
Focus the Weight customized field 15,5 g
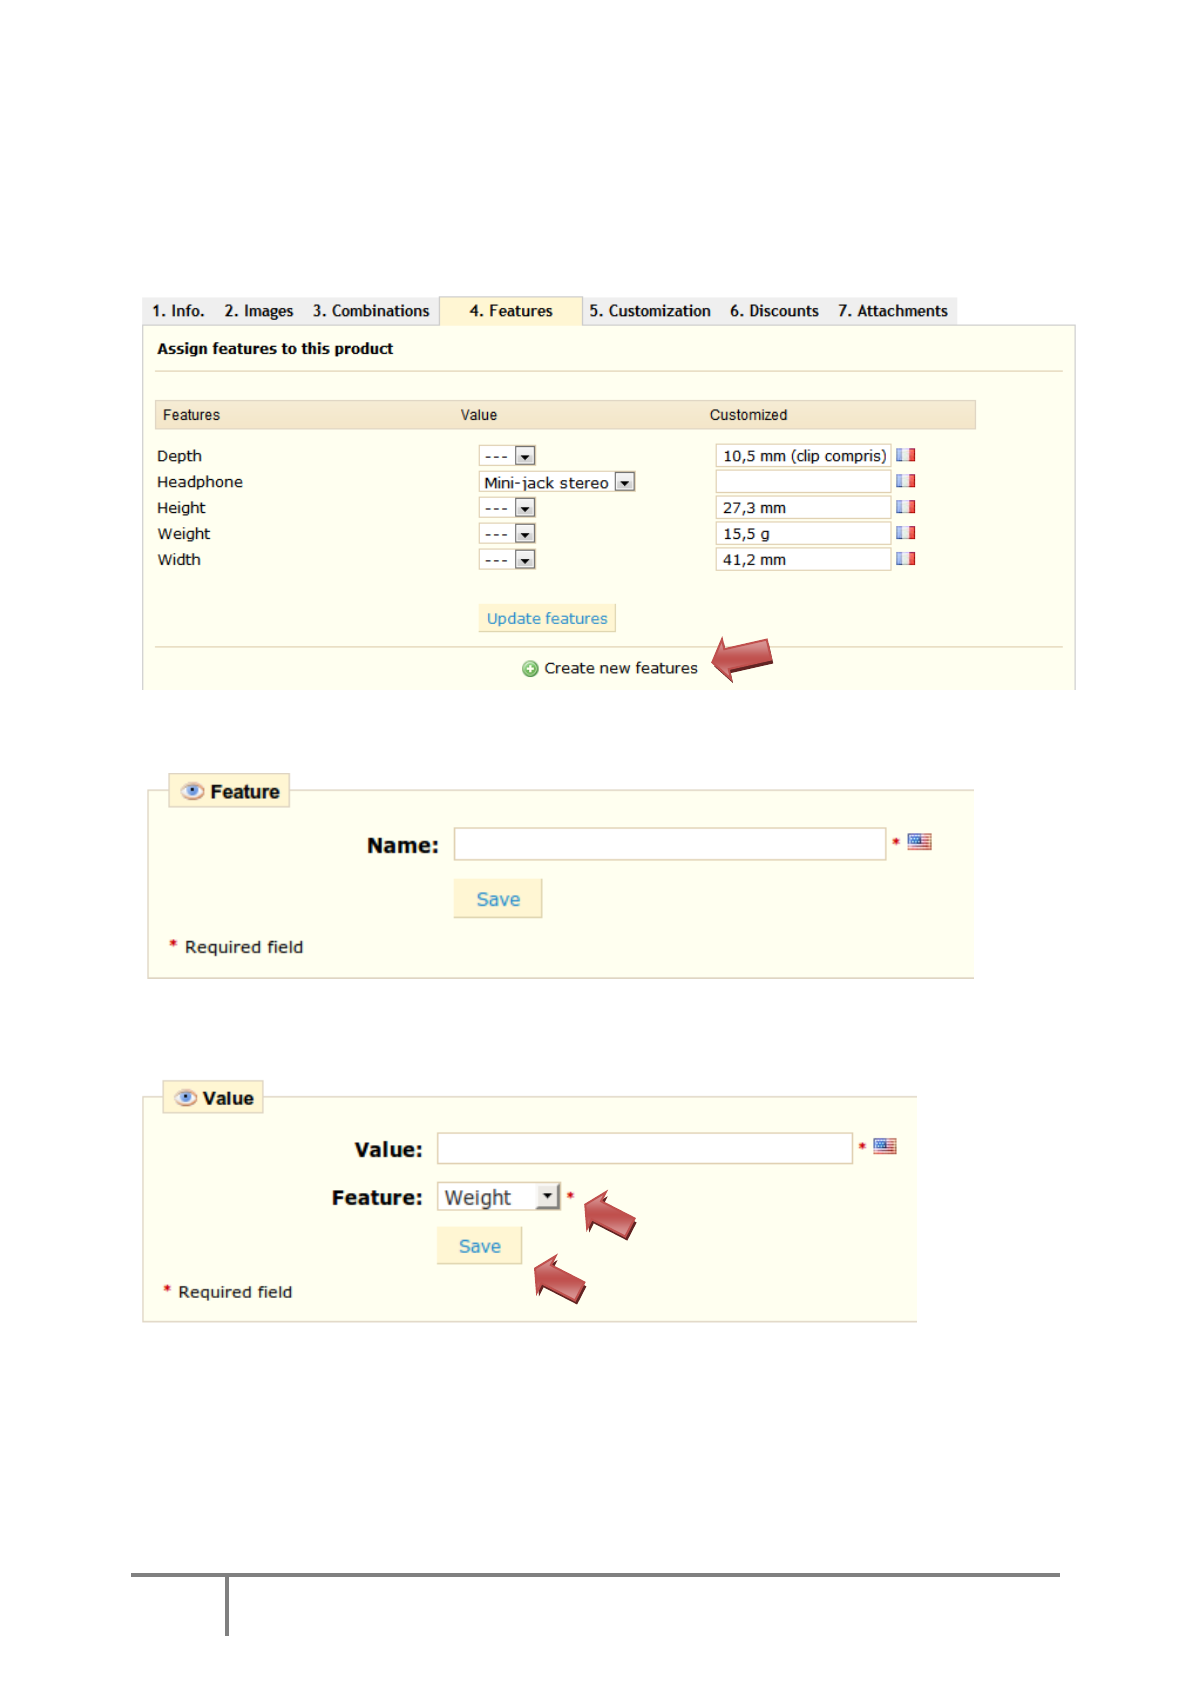pos(803,534)
